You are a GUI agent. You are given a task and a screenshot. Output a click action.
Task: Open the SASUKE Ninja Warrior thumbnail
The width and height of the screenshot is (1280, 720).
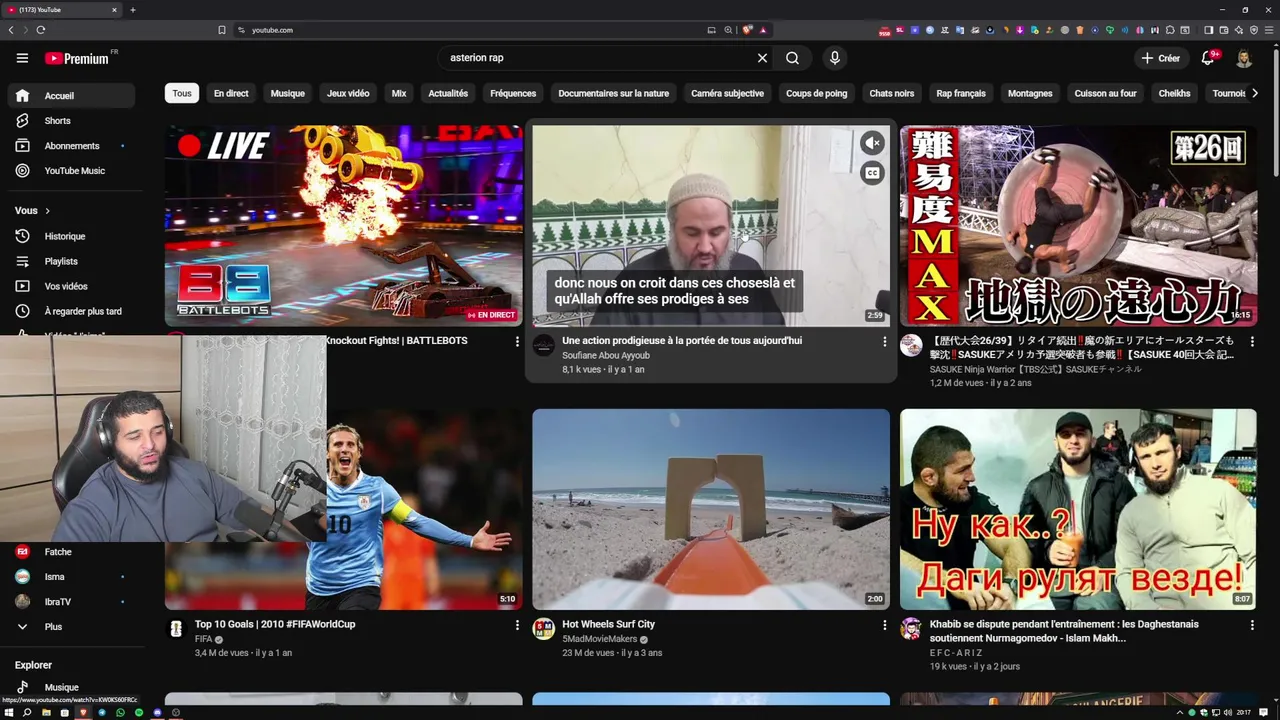point(1078,226)
